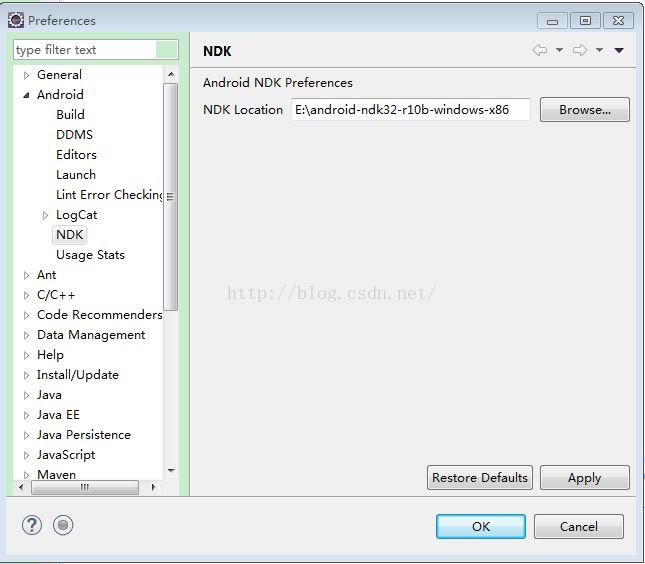
Task: Expand the Install/Update node
Action: [x=27, y=375]
